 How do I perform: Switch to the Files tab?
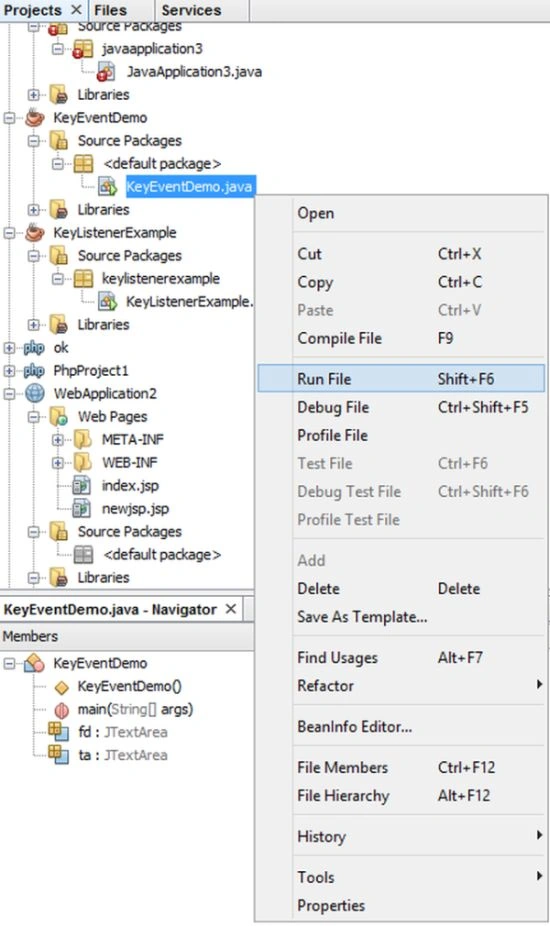110,10
